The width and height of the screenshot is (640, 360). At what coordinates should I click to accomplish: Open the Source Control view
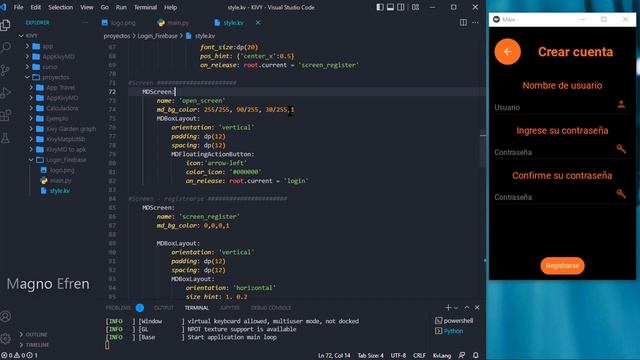click(x=5, y=70)
